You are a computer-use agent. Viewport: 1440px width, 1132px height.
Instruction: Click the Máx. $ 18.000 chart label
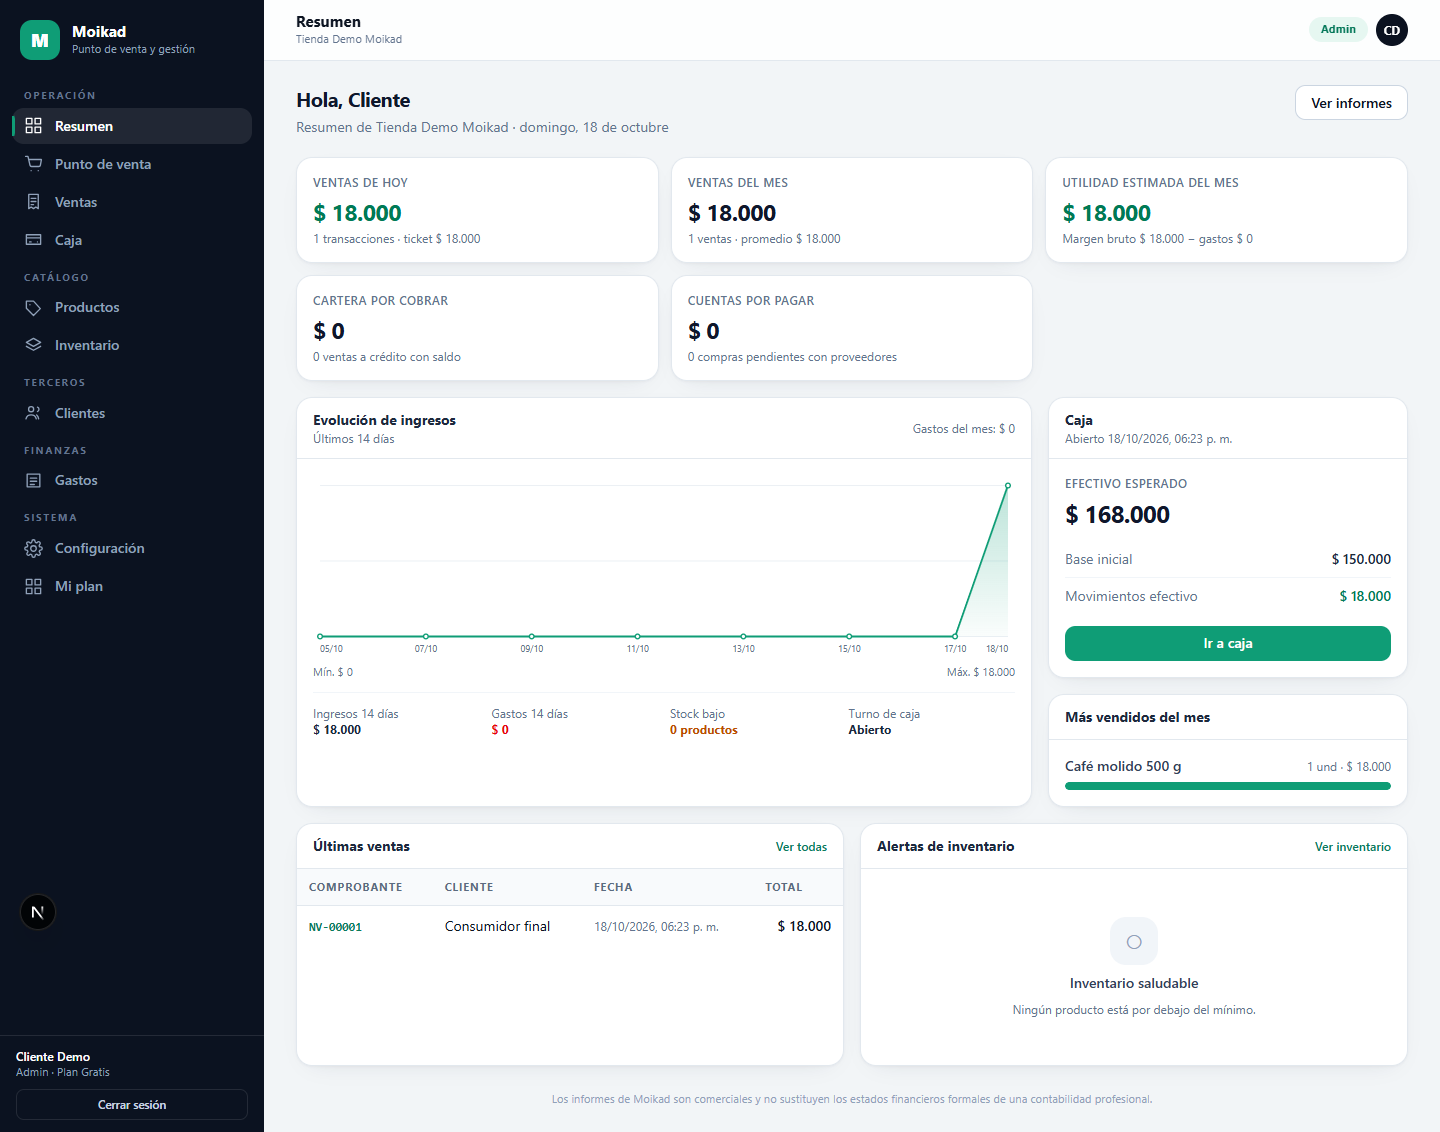(981, 672)
